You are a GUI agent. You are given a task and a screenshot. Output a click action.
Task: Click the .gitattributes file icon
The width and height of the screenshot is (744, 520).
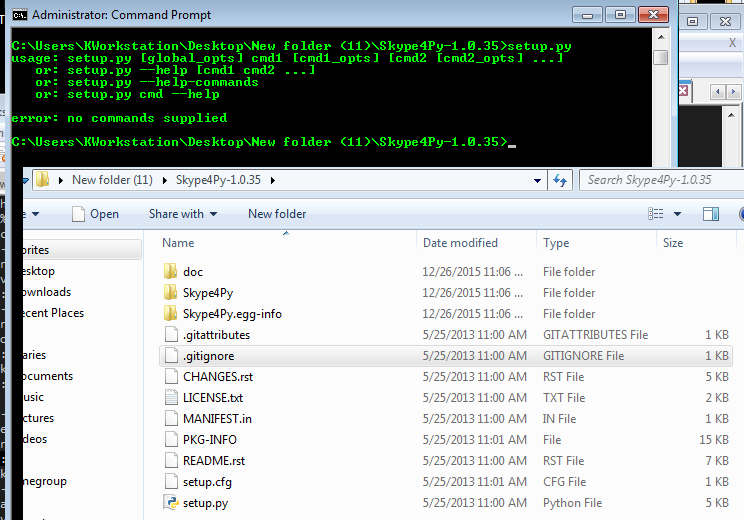pos(171,334)
